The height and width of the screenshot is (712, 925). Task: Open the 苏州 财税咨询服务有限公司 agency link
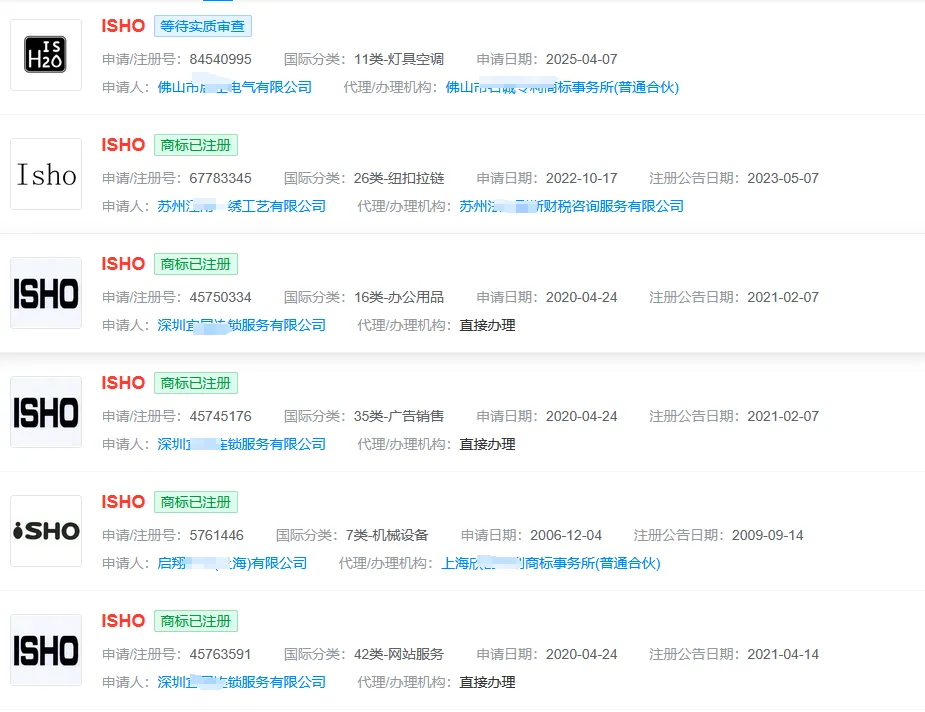click(572, 206)
